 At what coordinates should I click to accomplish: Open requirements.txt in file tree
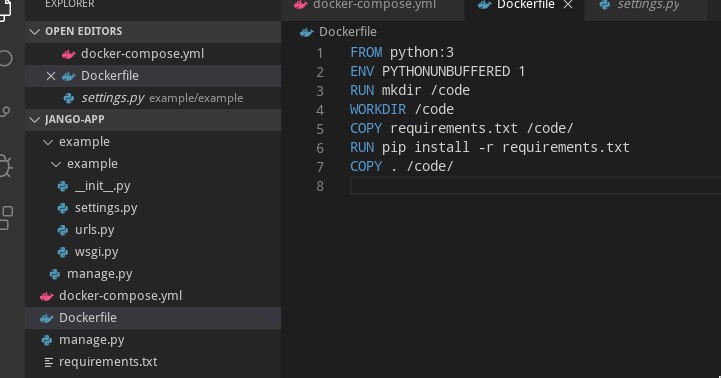tap(108, 362)
